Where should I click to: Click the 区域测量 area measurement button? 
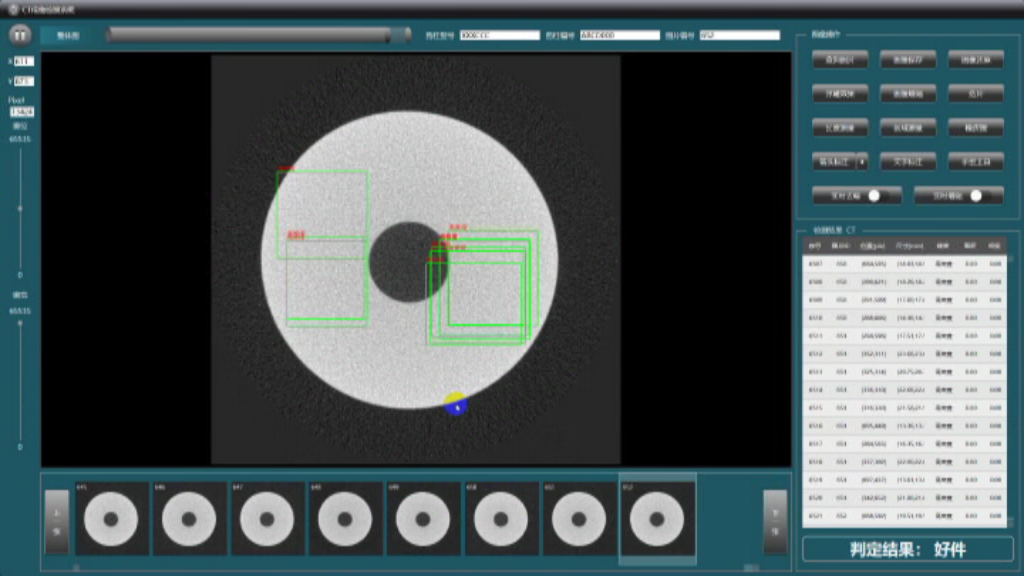(907, 127)
